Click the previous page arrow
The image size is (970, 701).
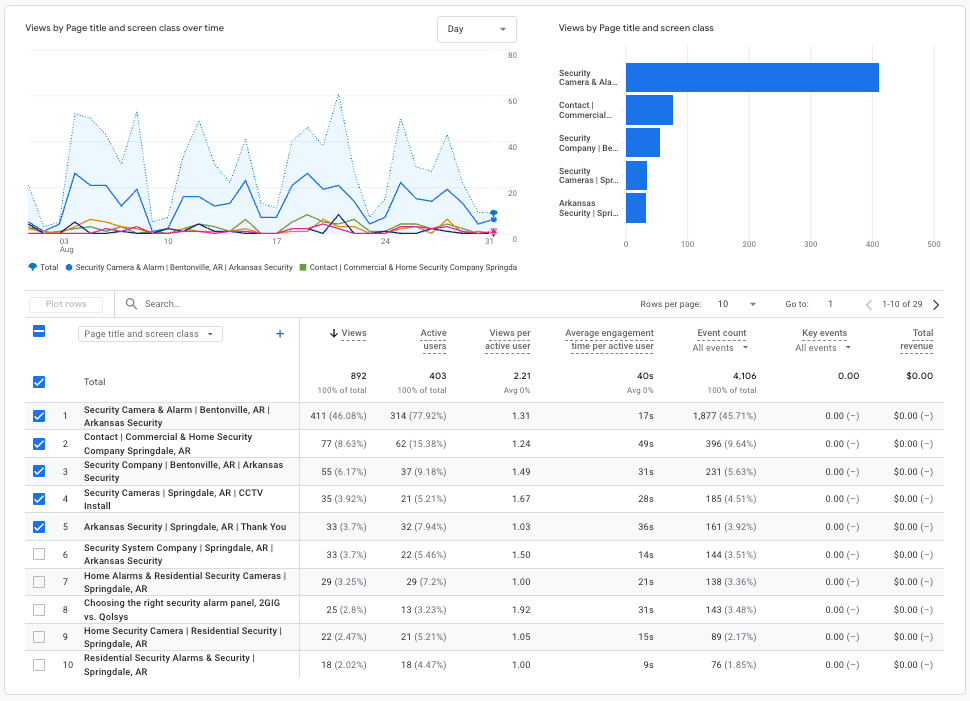[x=868, y=305]
